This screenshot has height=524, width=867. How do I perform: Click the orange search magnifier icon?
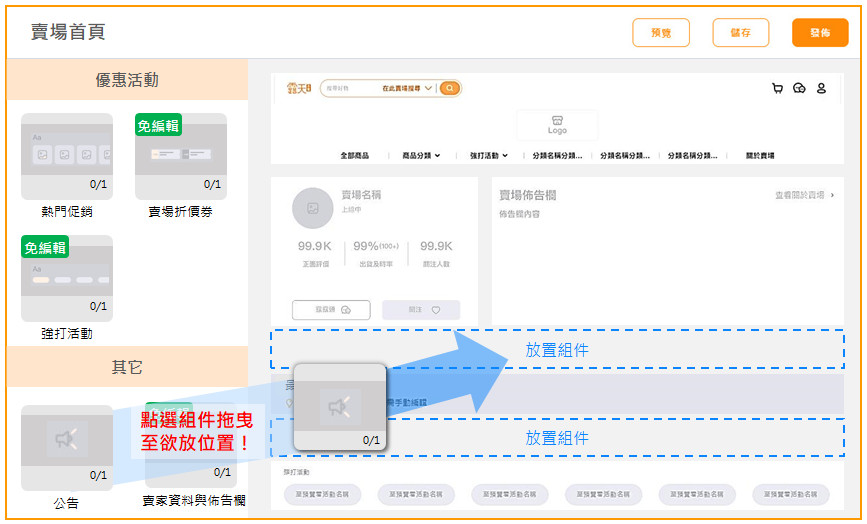450,88
